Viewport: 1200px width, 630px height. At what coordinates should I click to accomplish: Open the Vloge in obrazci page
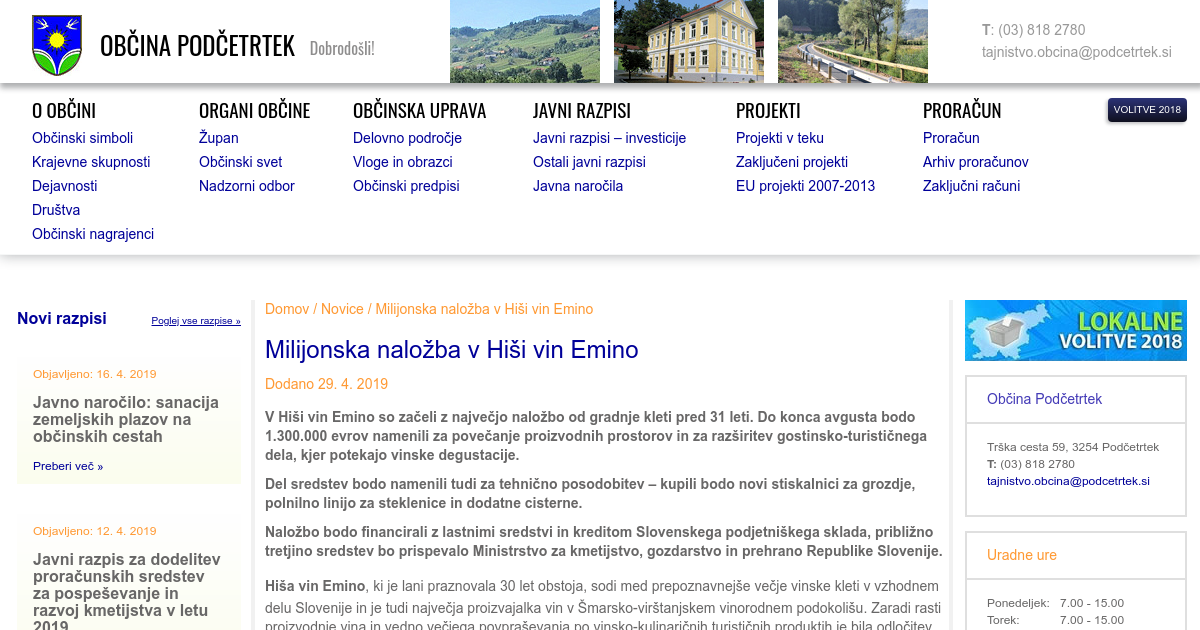click(402, 162)
